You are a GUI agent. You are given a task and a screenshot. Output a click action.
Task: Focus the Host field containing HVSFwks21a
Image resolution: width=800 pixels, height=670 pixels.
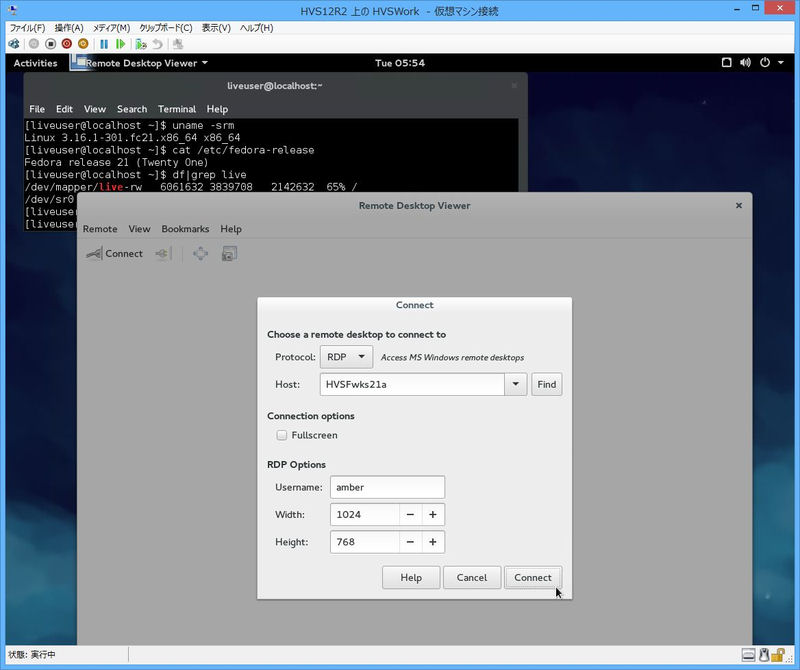pyautogui.click(x=412, y=384)
